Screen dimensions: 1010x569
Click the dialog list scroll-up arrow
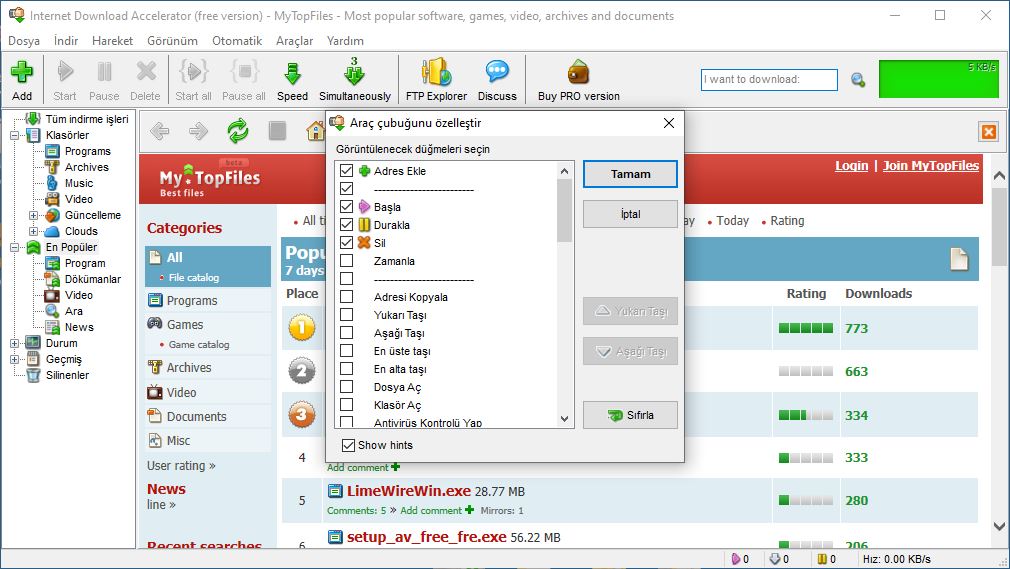coord(564,171)
